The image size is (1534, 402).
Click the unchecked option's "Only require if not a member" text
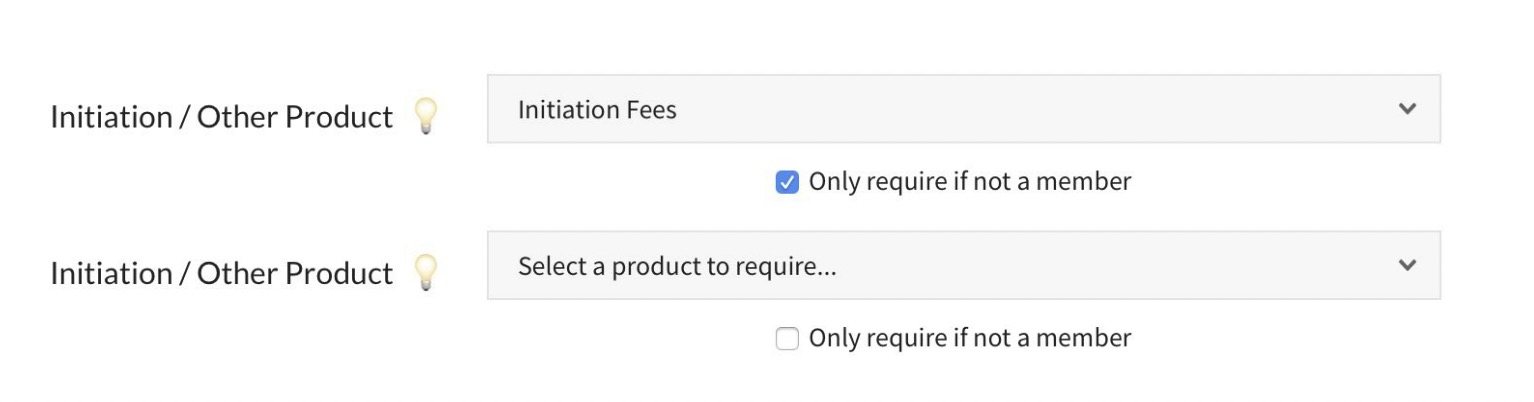point(969,338)
